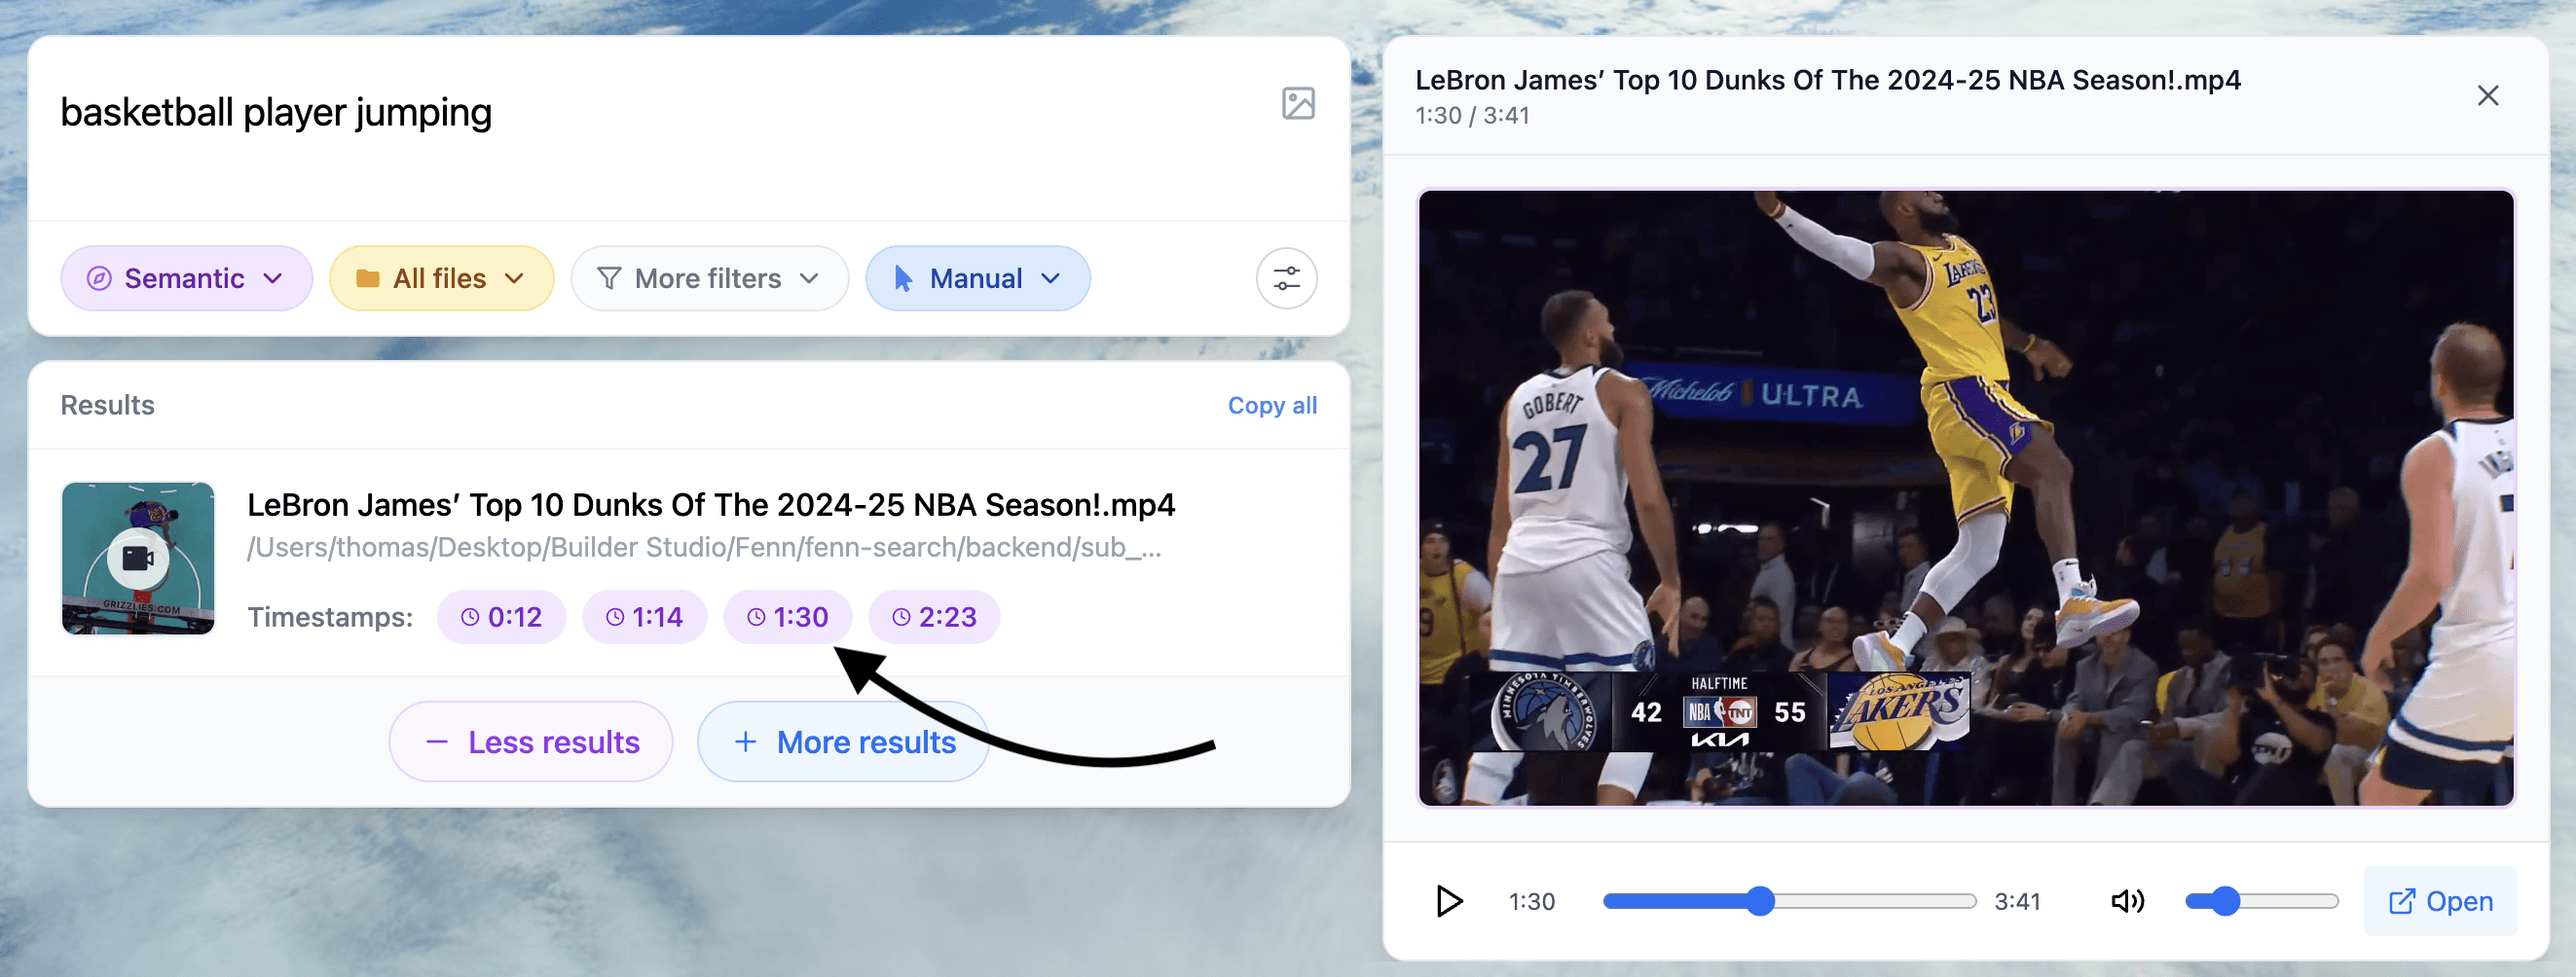This screenshot has width=2576, height=977.
Task: Close the video preview panel
Action: click(x=2487, y=95)
